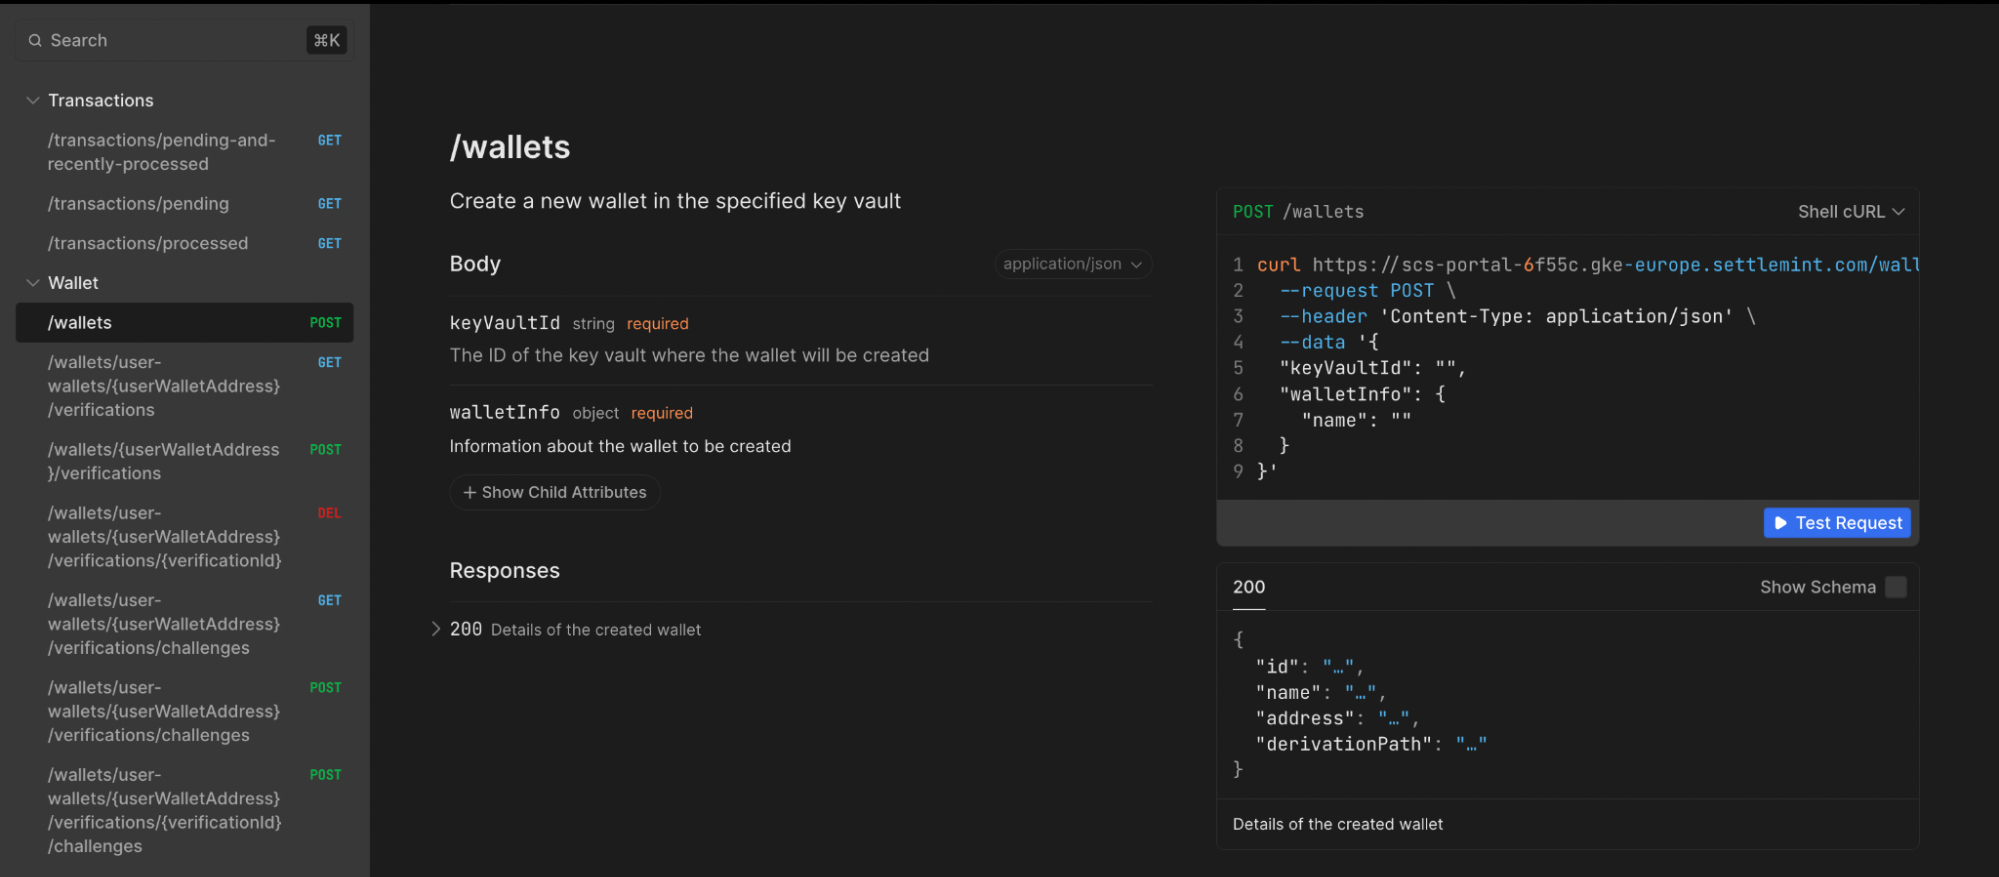
Task: Open POST verifications/{verificationId}/challenges endpoint
Action: point(184,810)
